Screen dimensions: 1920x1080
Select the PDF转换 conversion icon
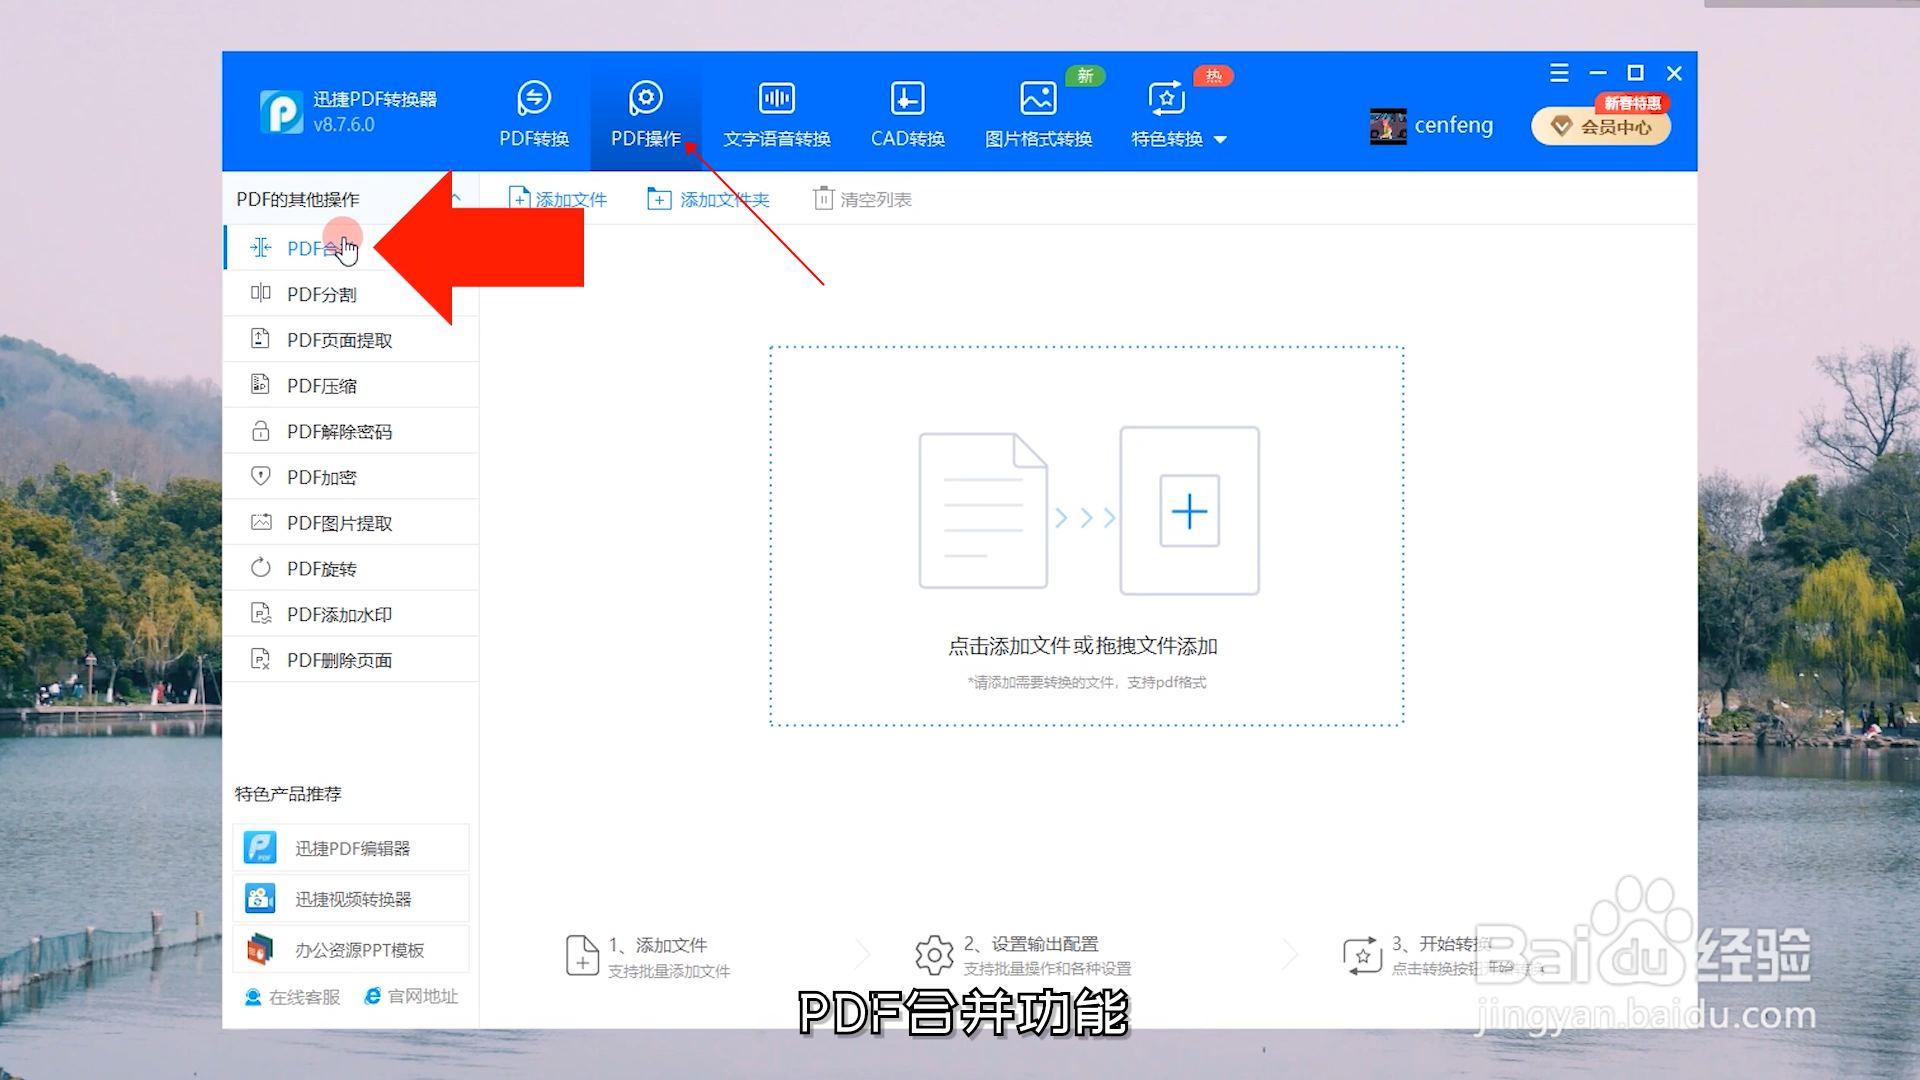pyautogui.click(x=533, y=112)
